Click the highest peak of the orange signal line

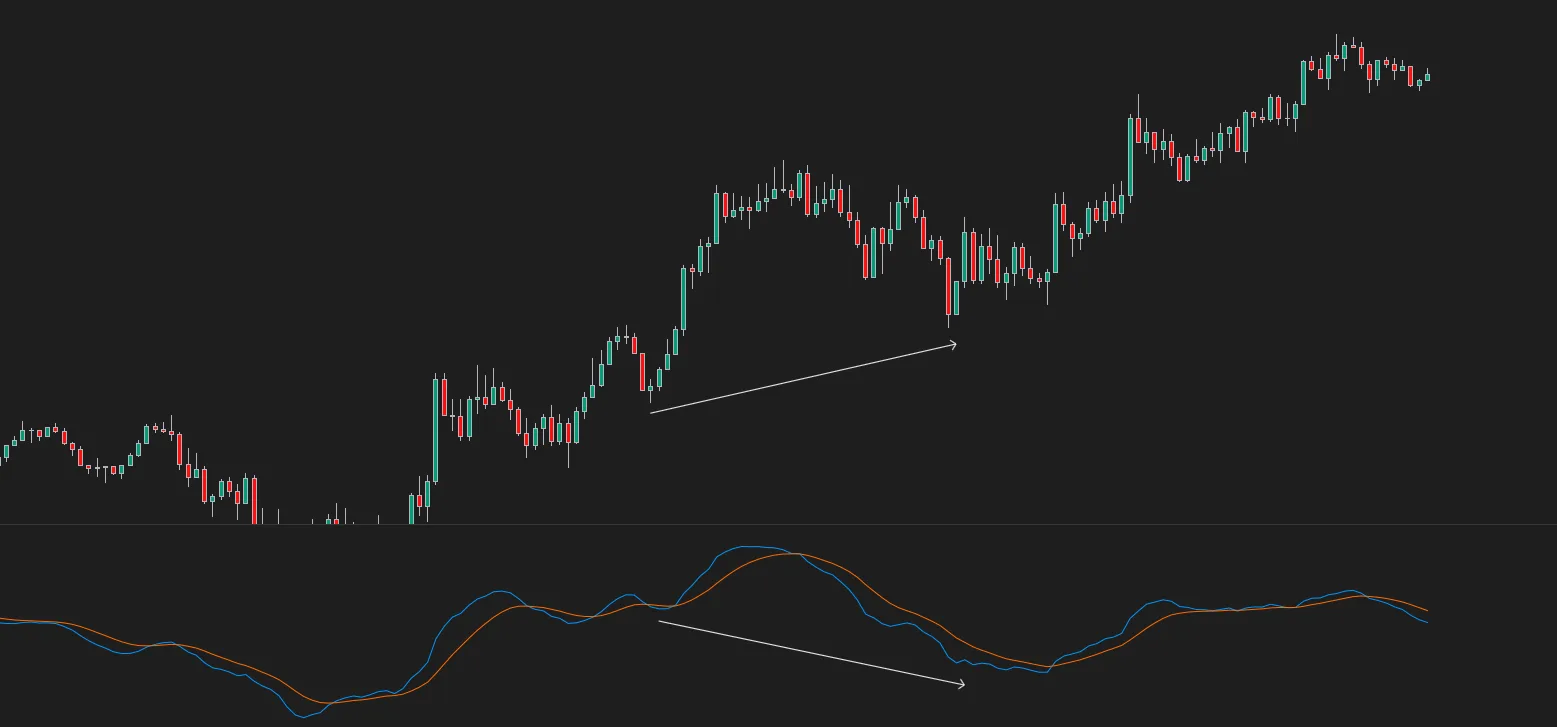(793, 553)
